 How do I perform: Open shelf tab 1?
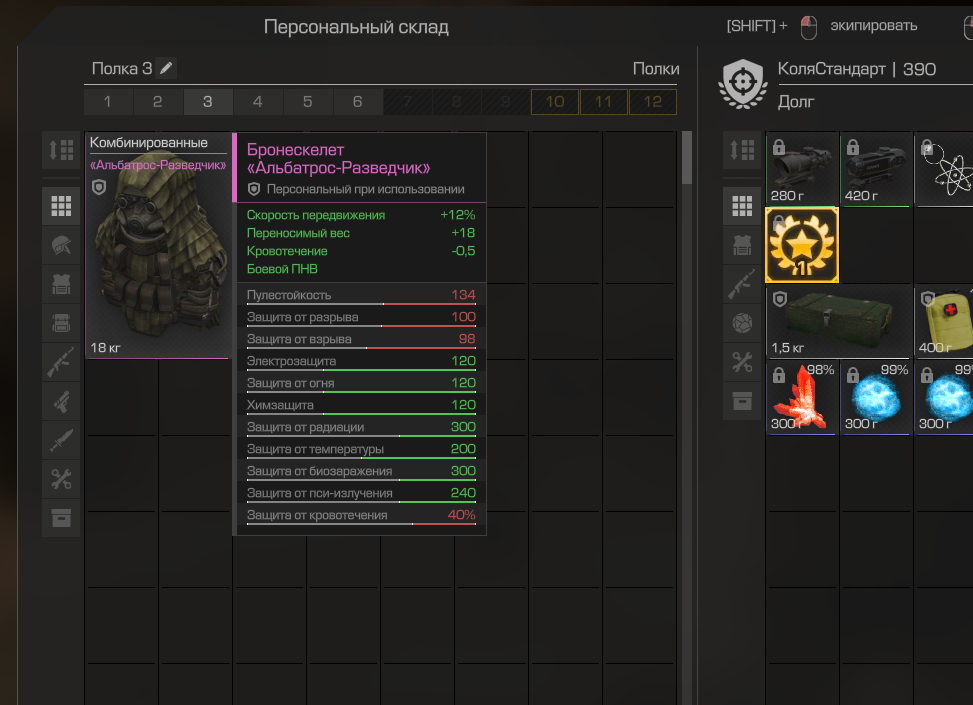tap(108, 102)
